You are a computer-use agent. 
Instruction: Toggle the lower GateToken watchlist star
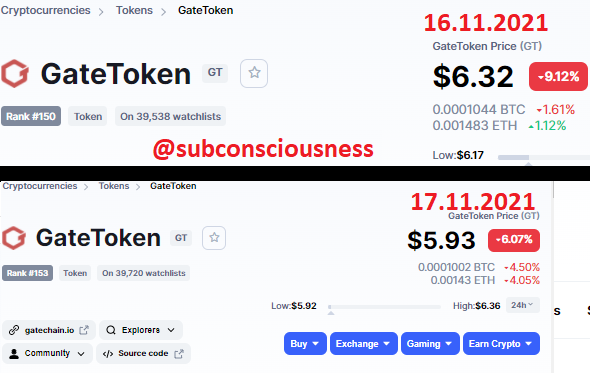coord(214,238)
